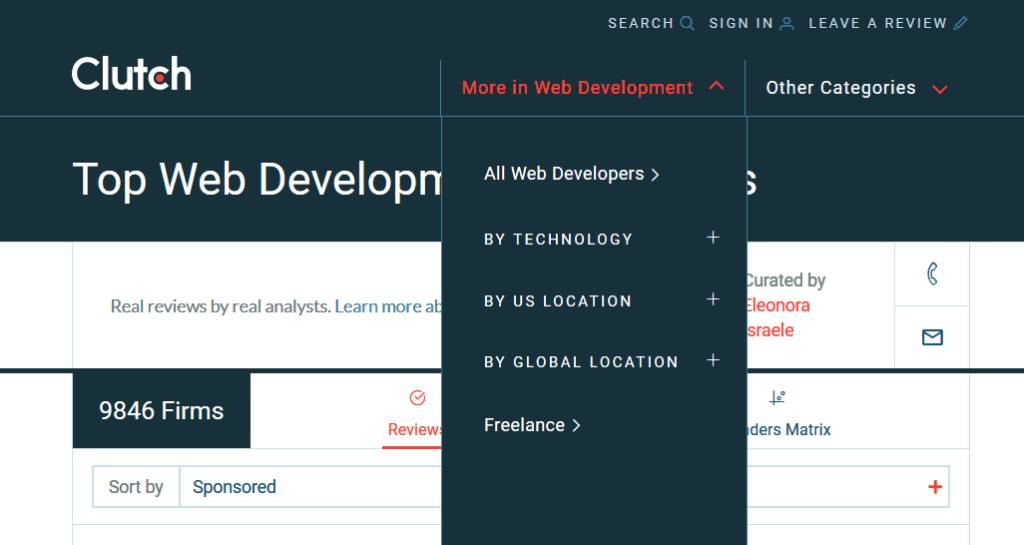This screenshot has width=1024, height=545.
Task: Click the 9846 Firms label
Action: [x=161, y=411]
